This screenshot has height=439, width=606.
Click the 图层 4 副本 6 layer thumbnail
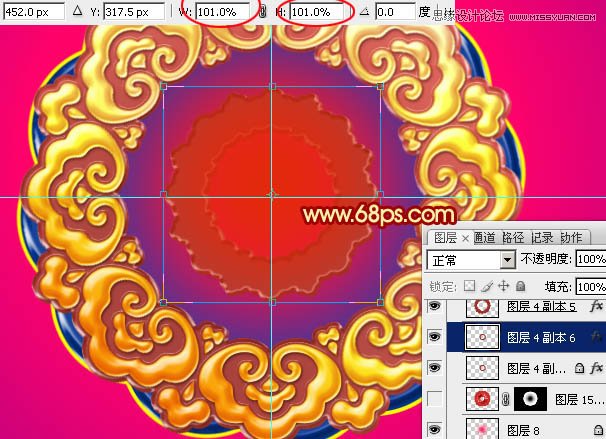coord(482,337)
